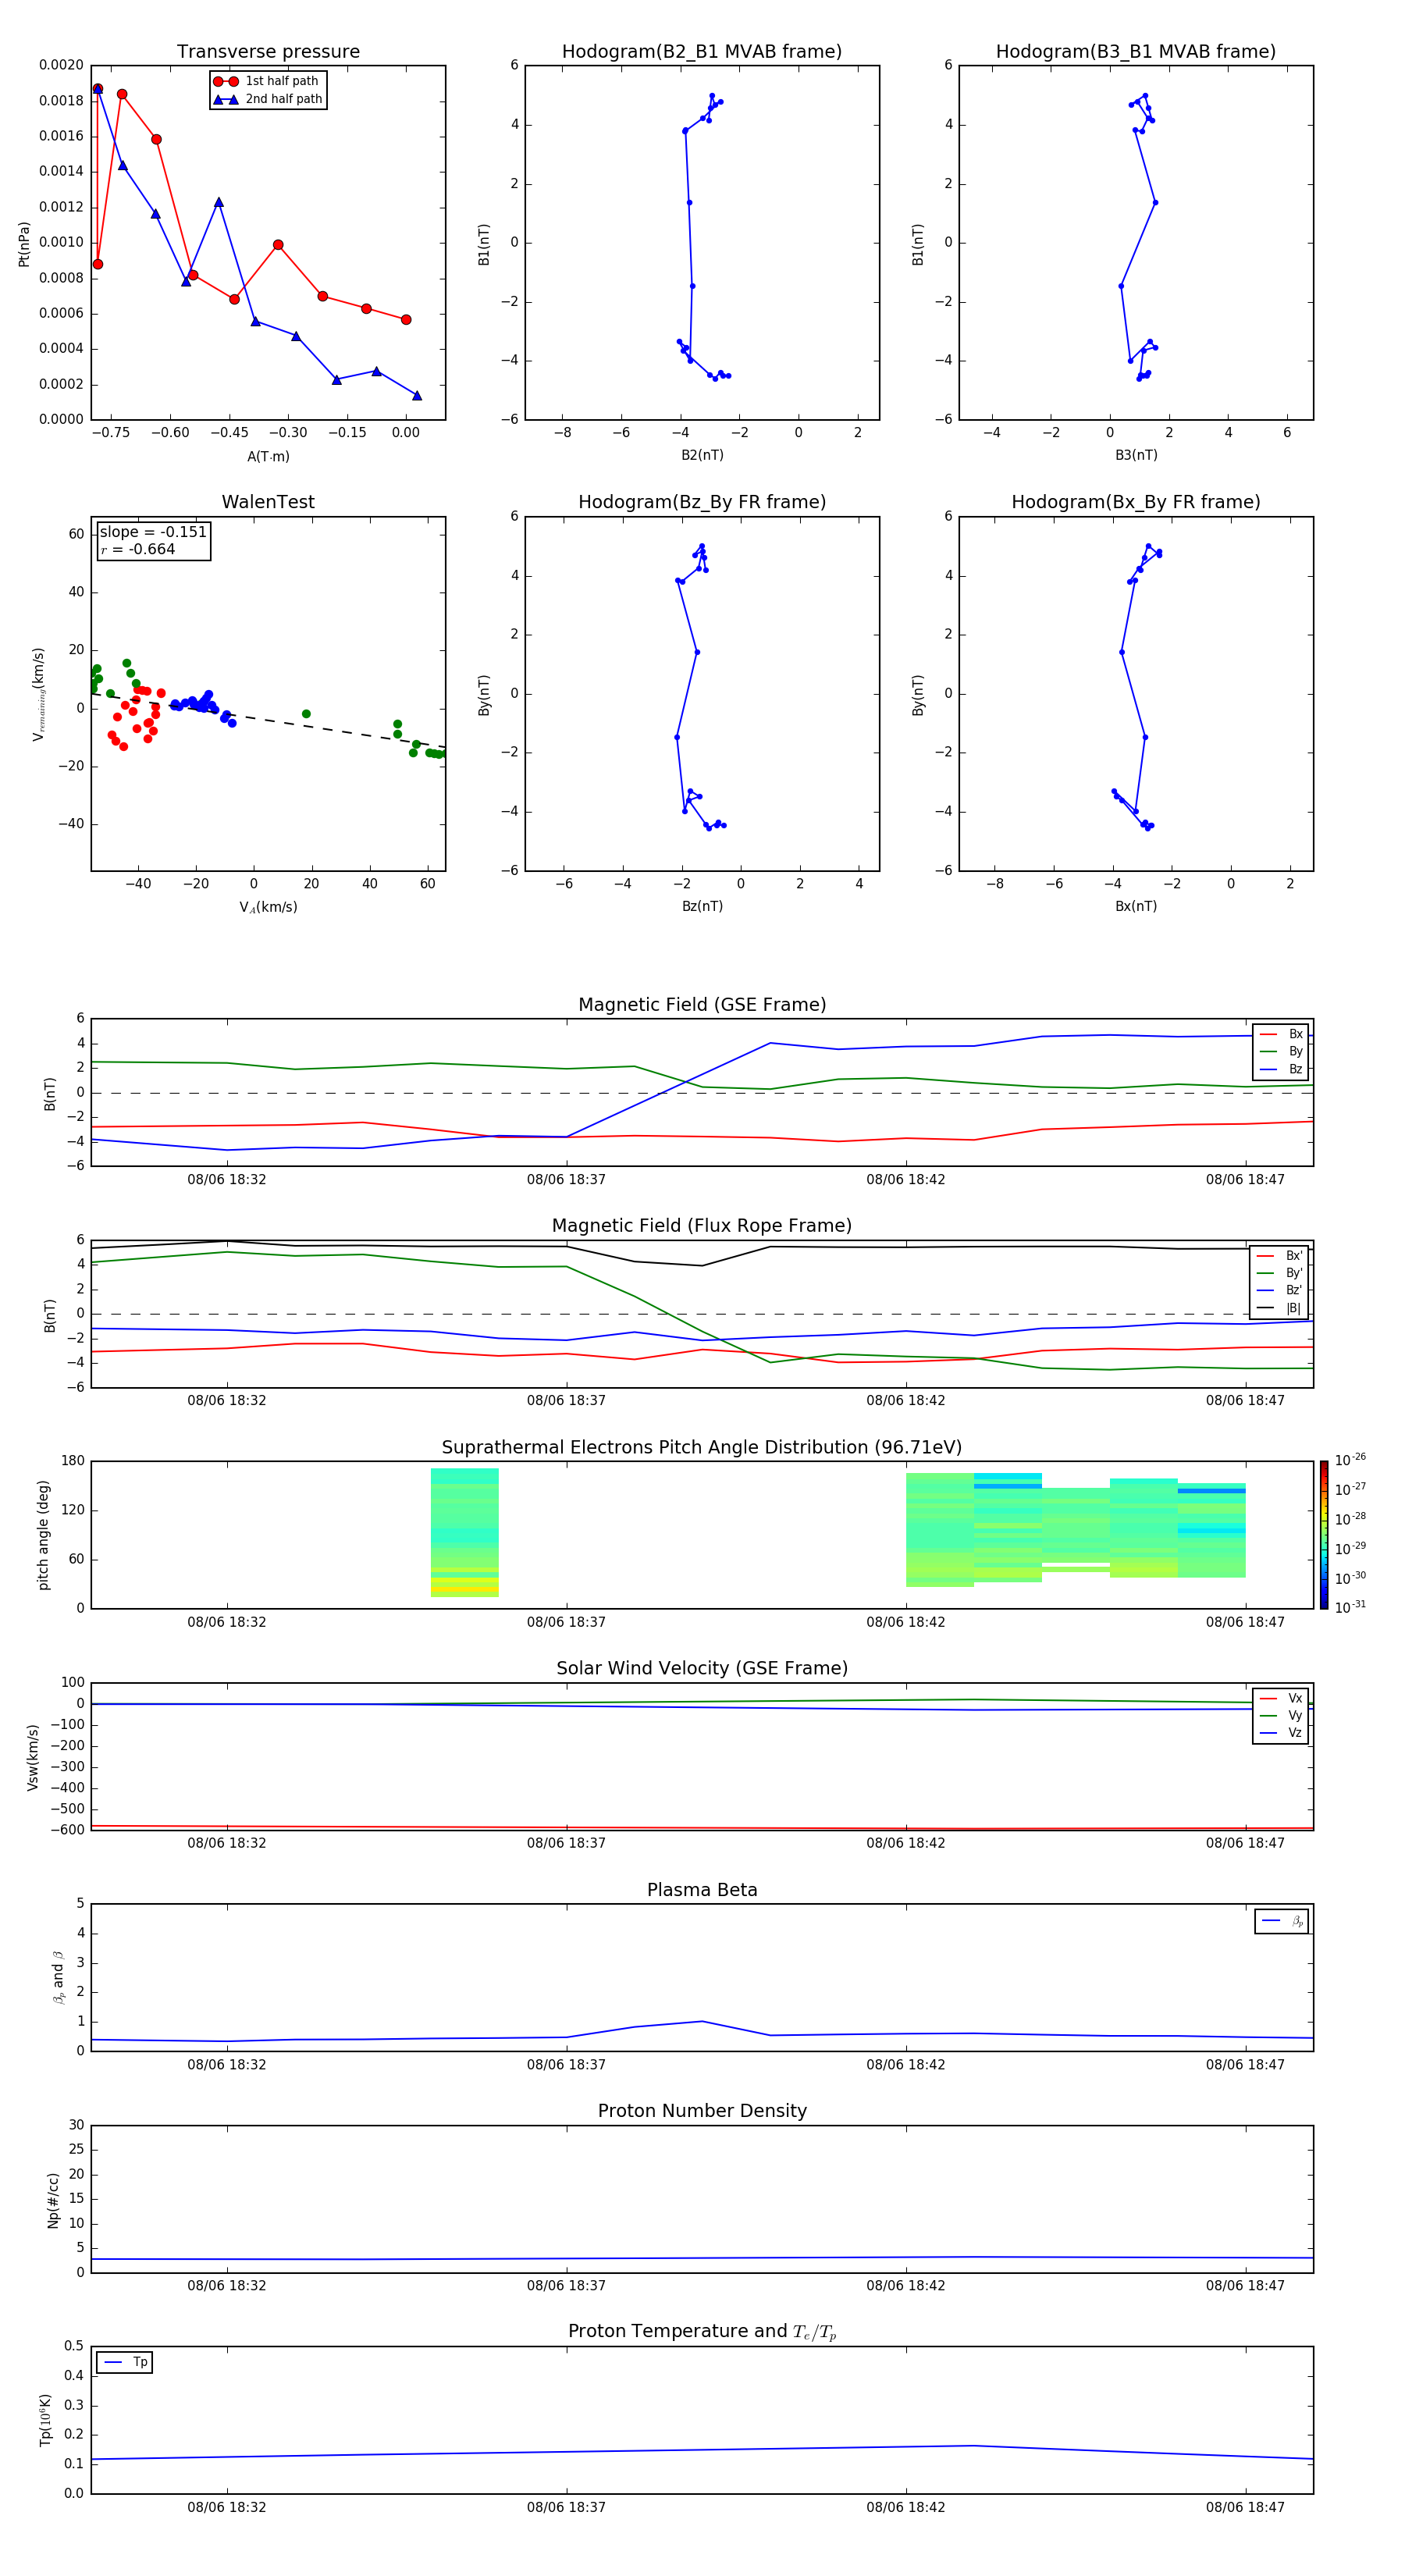Select the Bz entry in GSE legend
1405x2576 pixels.
pyautogui.click(x=1281, y=1069)
